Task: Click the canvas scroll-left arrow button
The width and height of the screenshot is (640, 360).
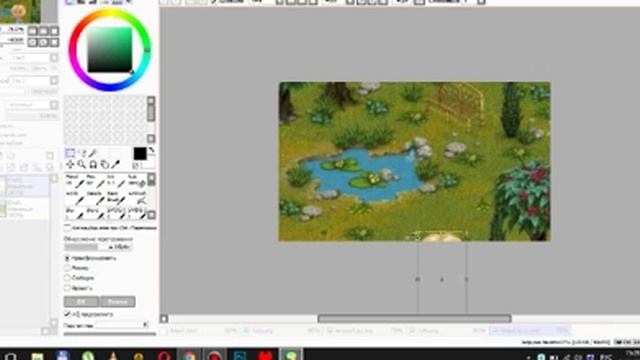Action: coord(164,319)
